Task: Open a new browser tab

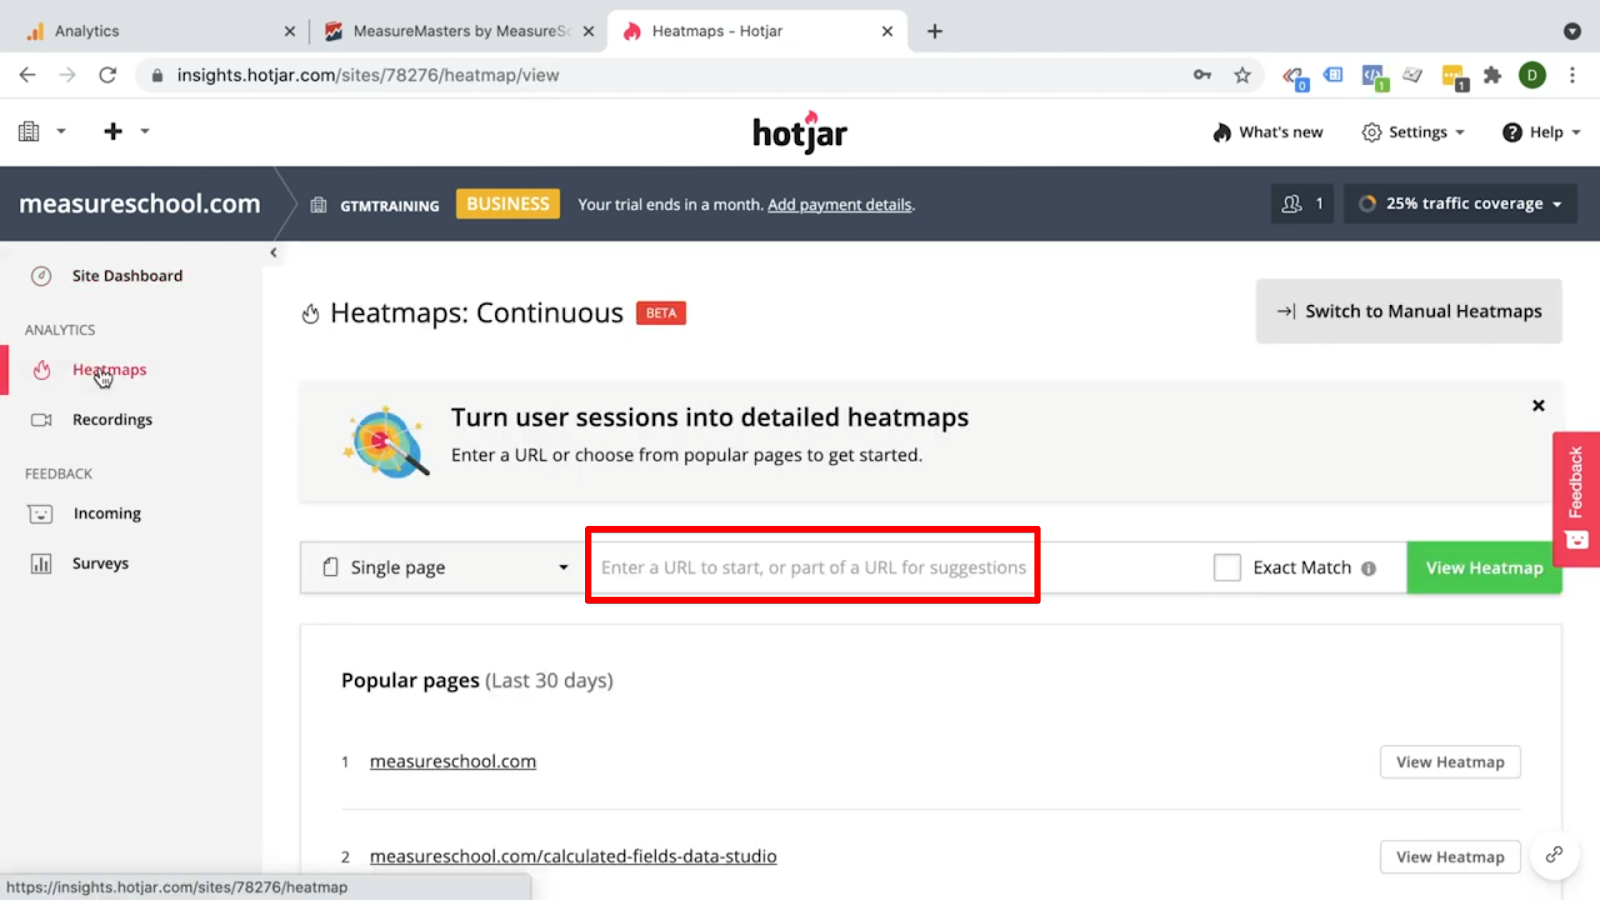Action: click(x=935, y=31)
